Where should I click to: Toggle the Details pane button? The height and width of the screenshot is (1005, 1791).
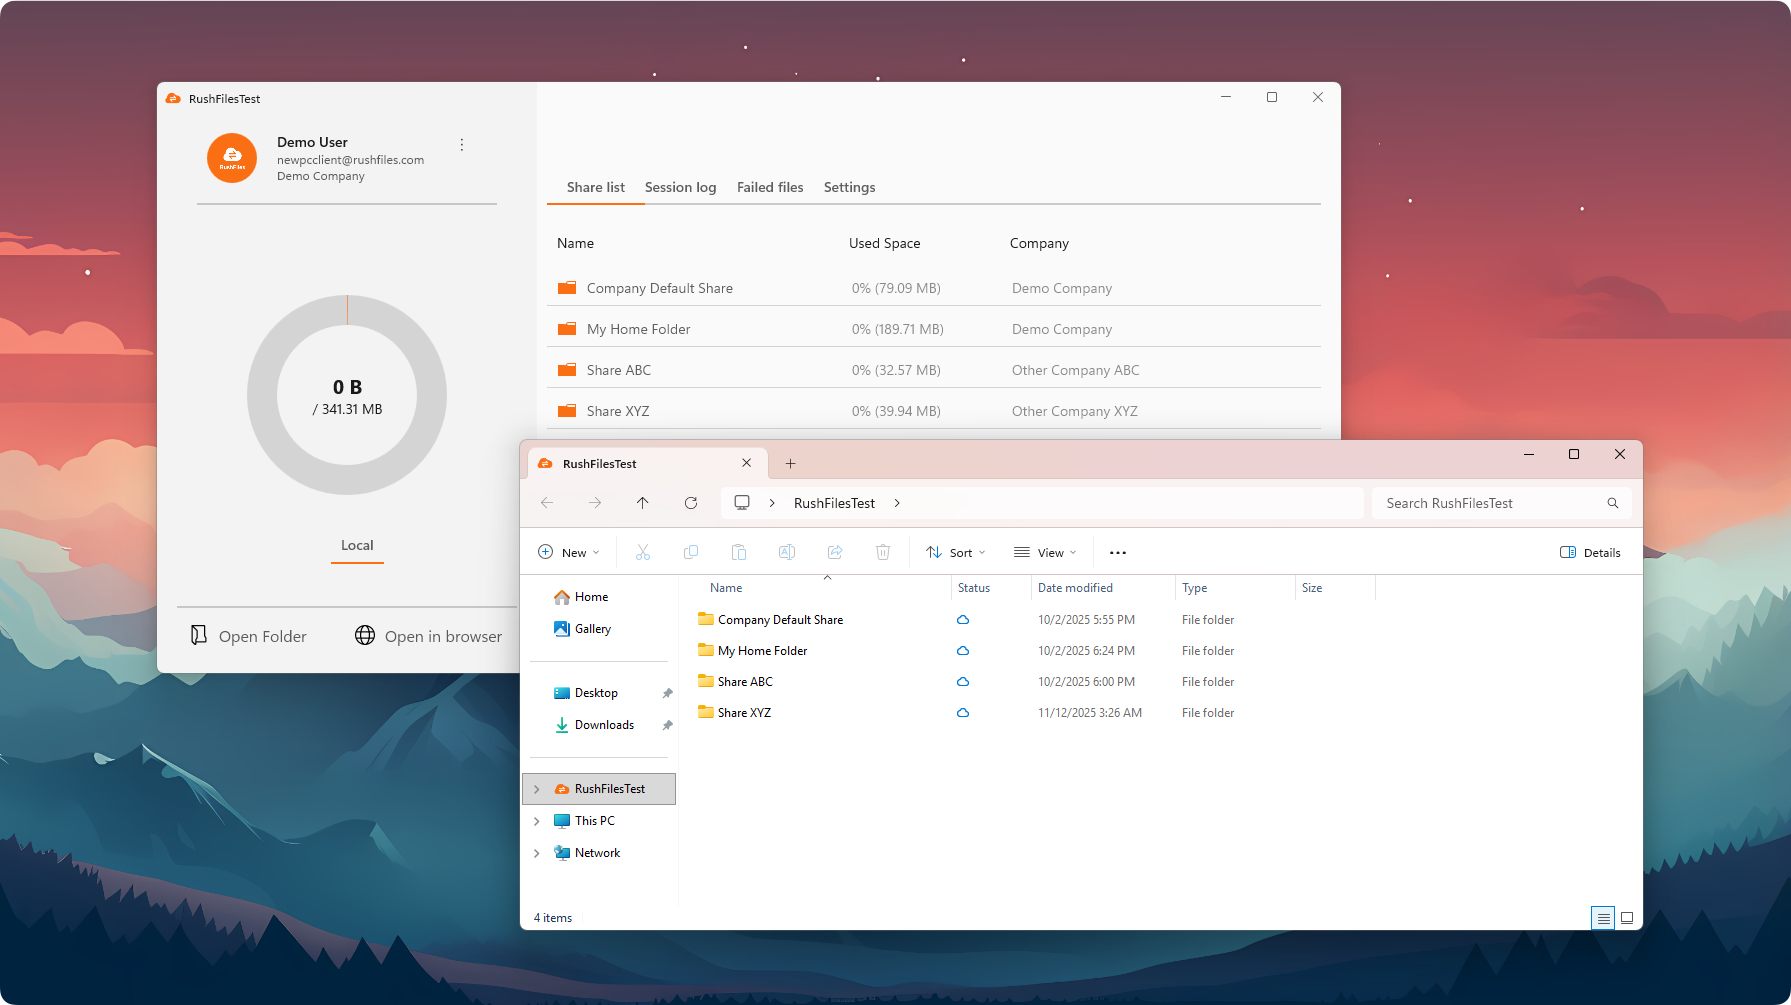tap(1590, 553)
